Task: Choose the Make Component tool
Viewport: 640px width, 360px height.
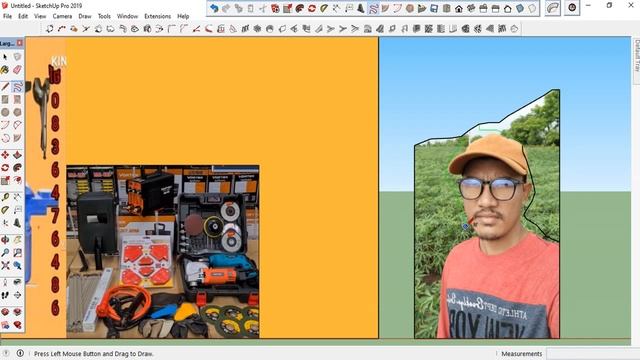Action: 17,57
